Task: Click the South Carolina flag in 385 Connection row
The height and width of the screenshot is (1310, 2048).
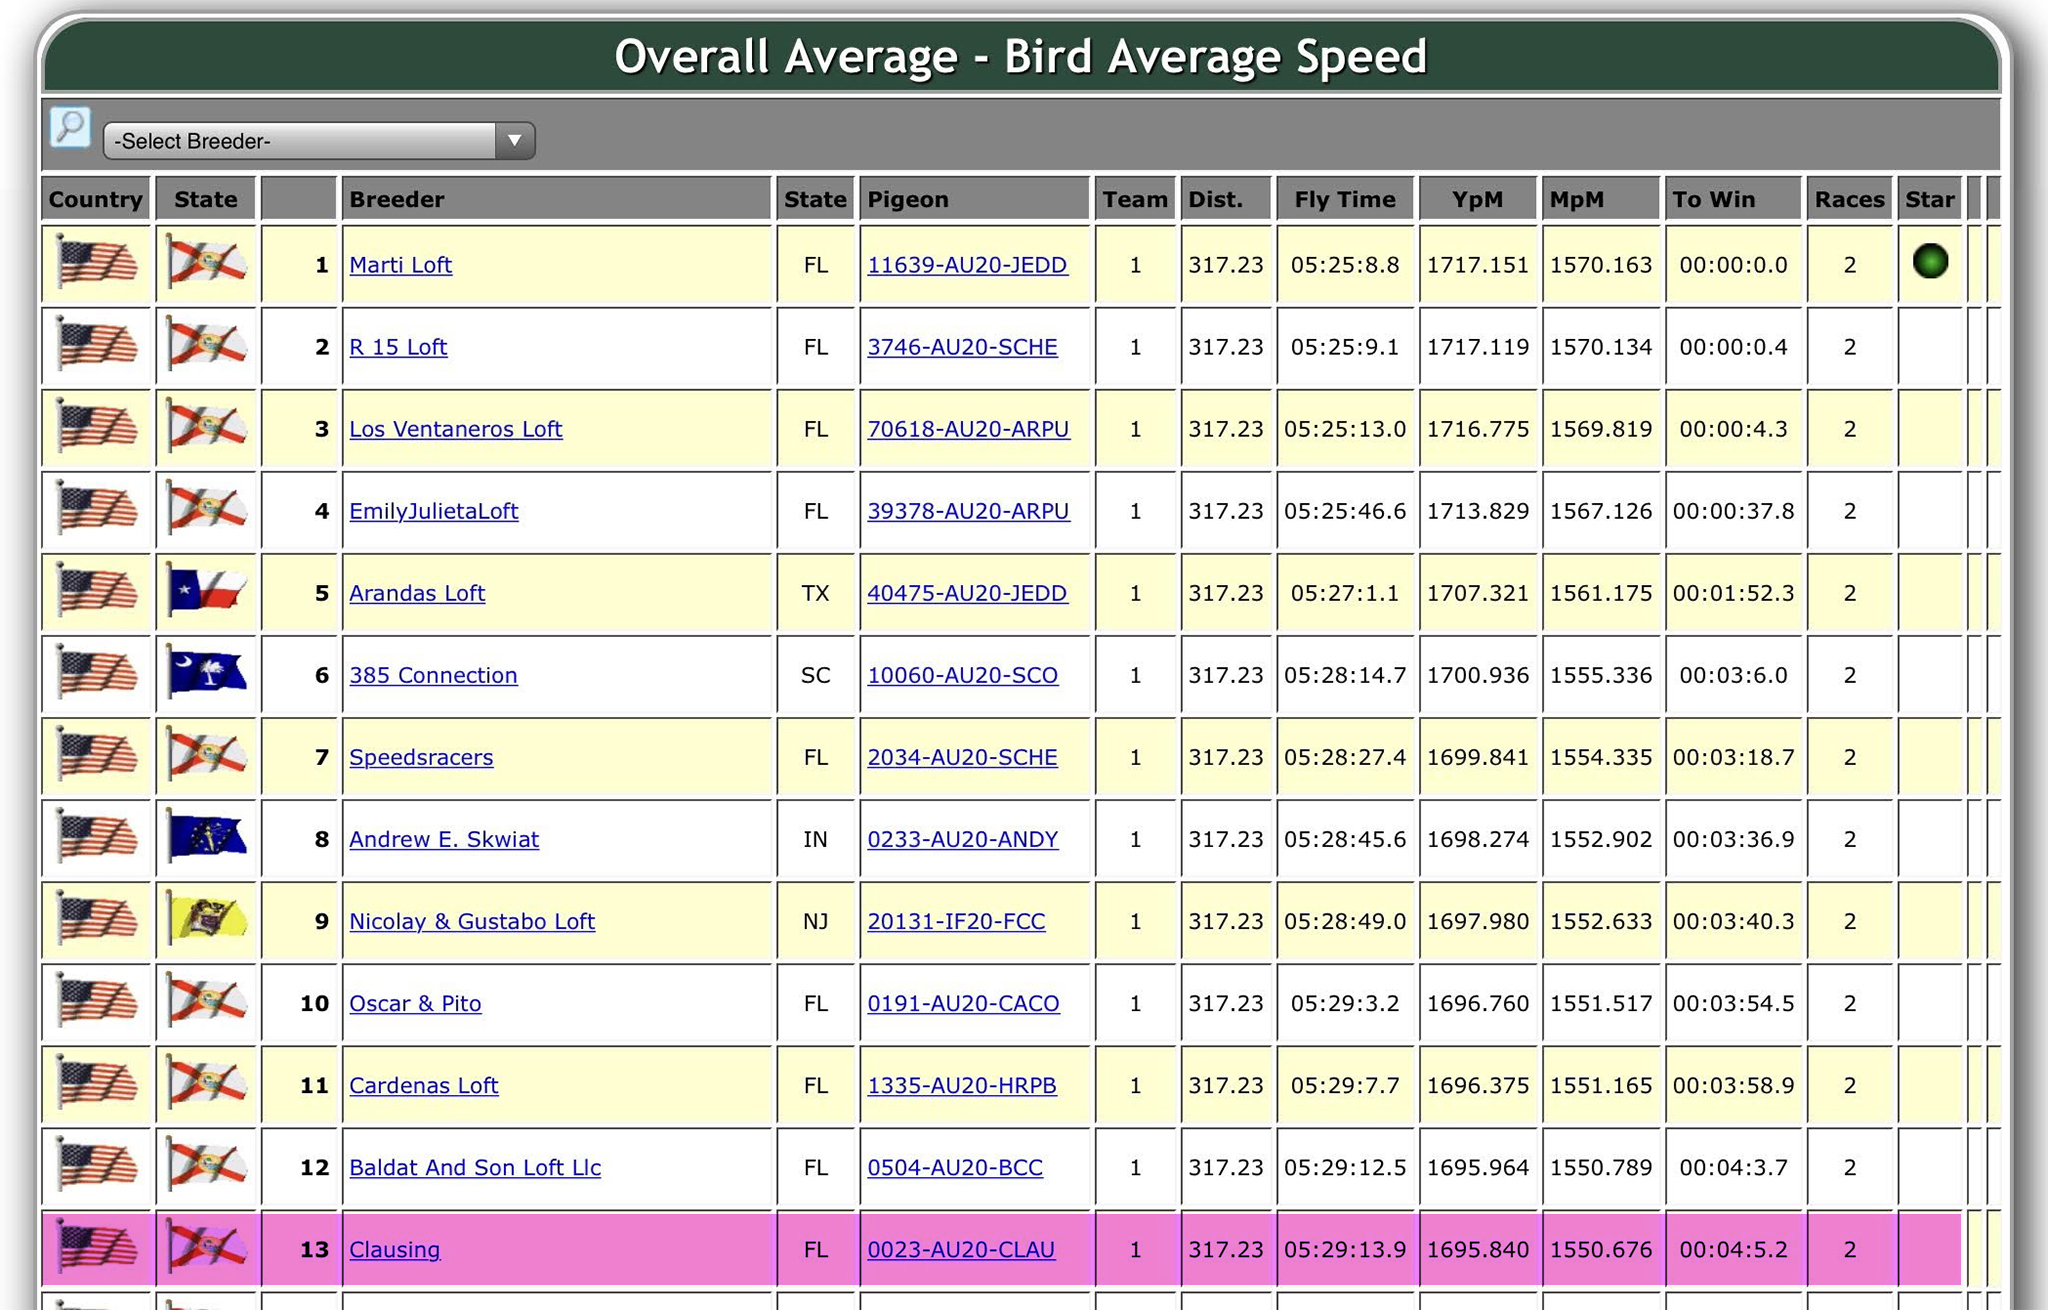Action: coord(206,674)
